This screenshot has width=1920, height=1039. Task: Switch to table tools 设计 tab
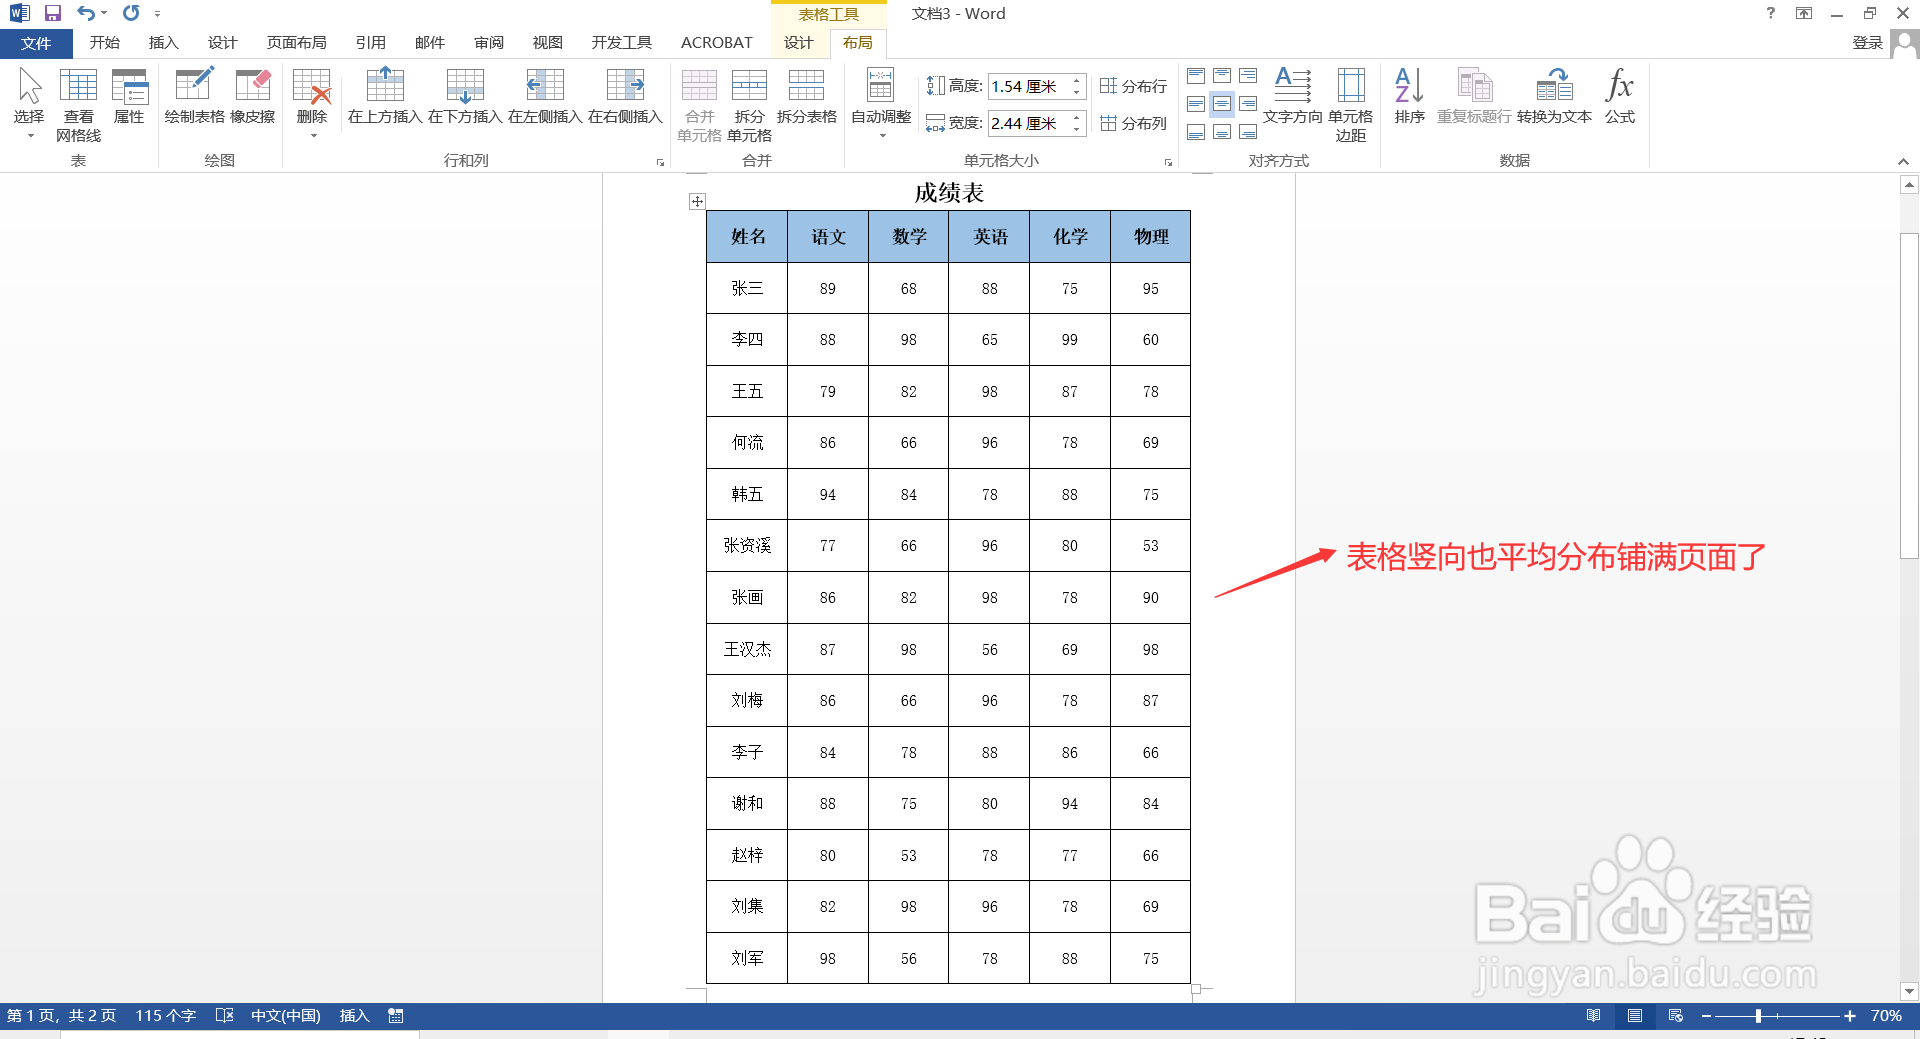(x=799, y=43)
